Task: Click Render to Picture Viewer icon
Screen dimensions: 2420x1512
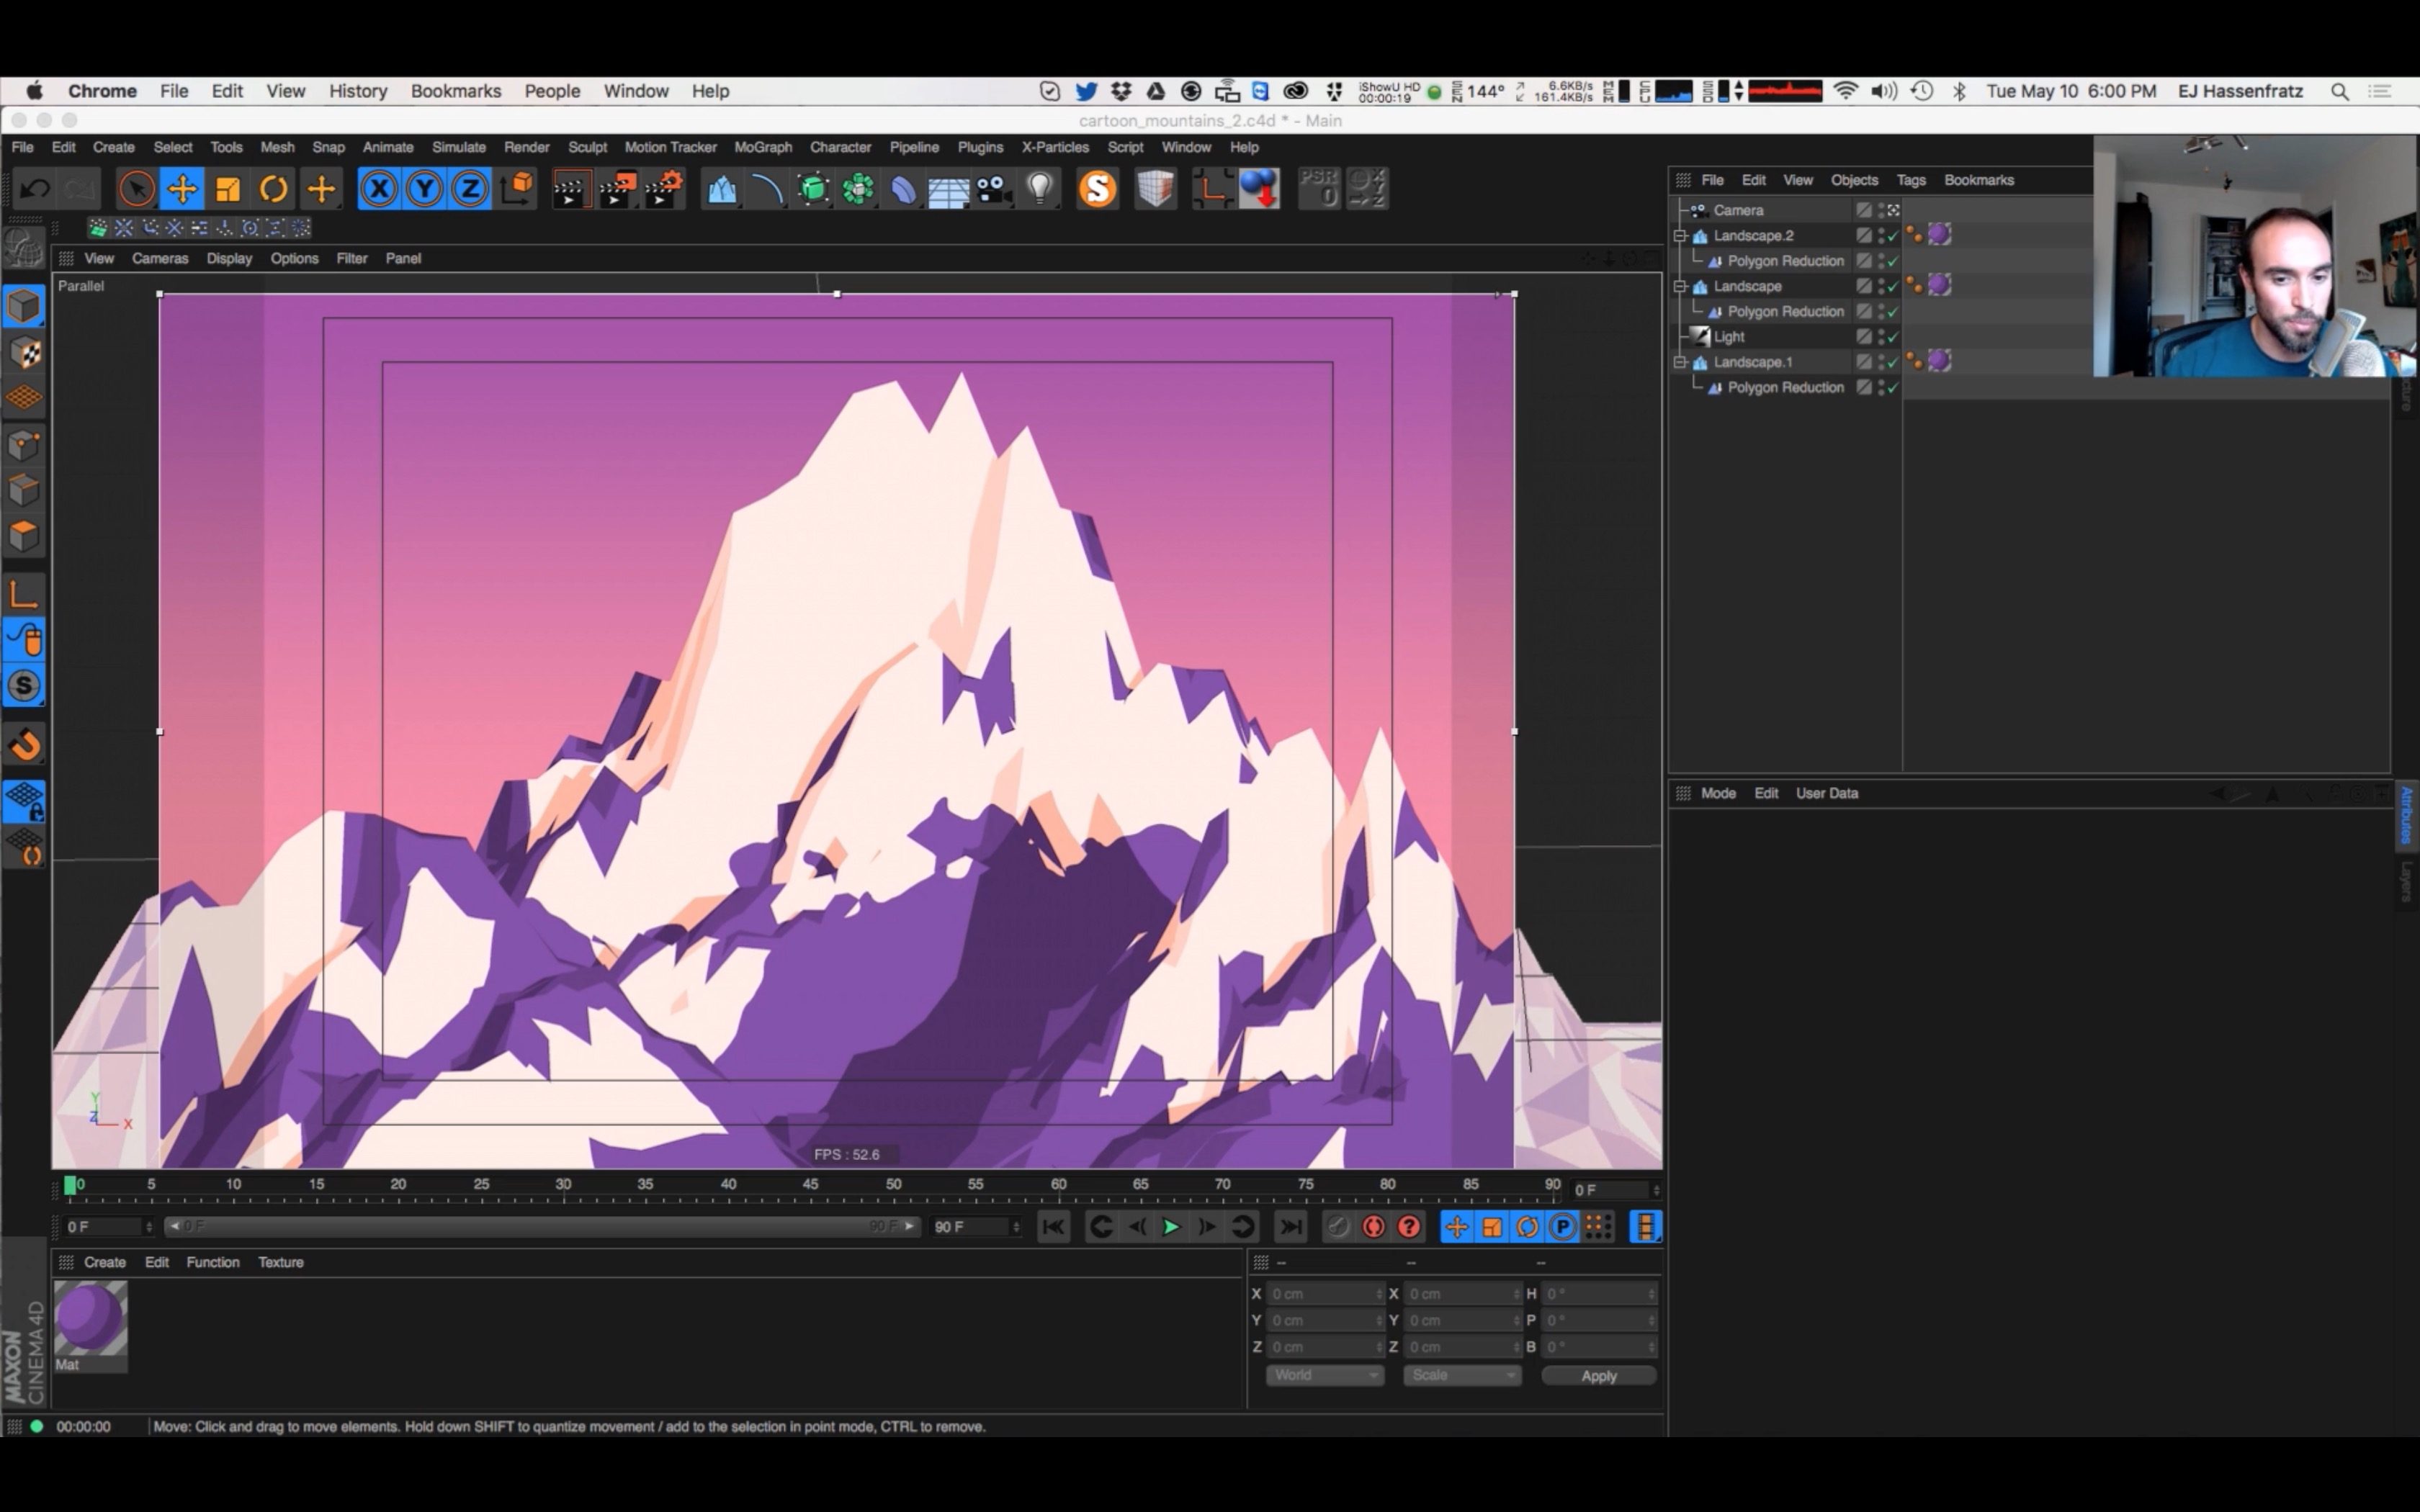Action: click(617, 189)
